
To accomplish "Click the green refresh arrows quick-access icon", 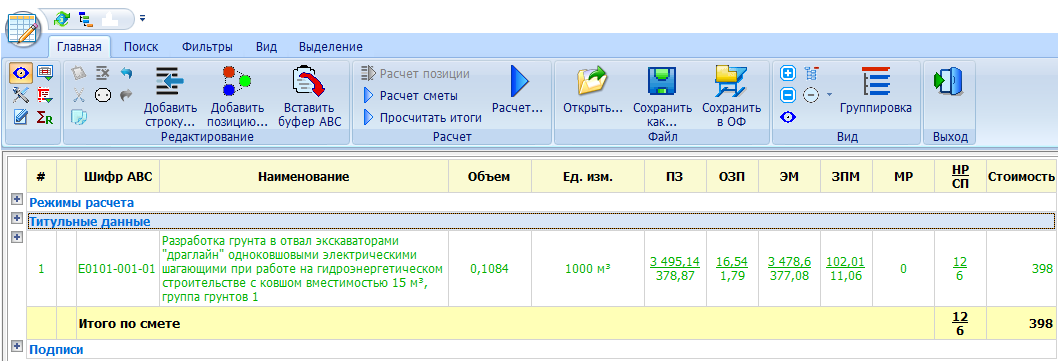I will point(63,18).
